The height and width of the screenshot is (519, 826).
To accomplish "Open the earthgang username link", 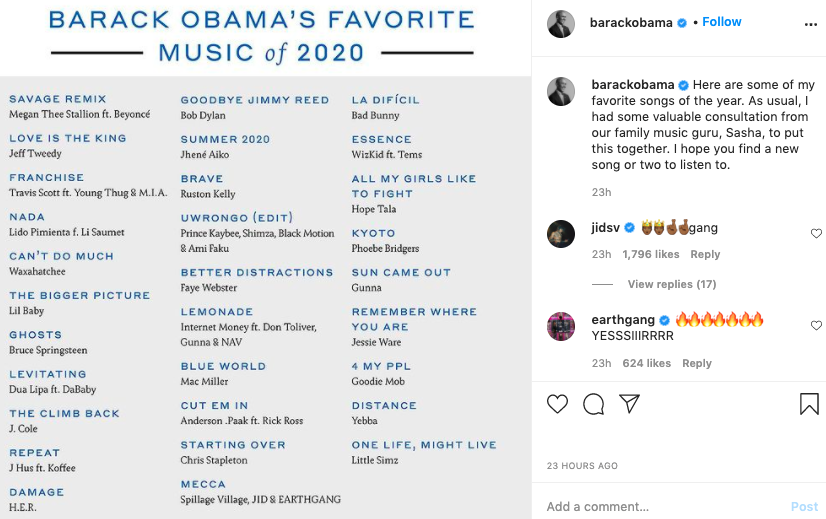I will point(623,320).
